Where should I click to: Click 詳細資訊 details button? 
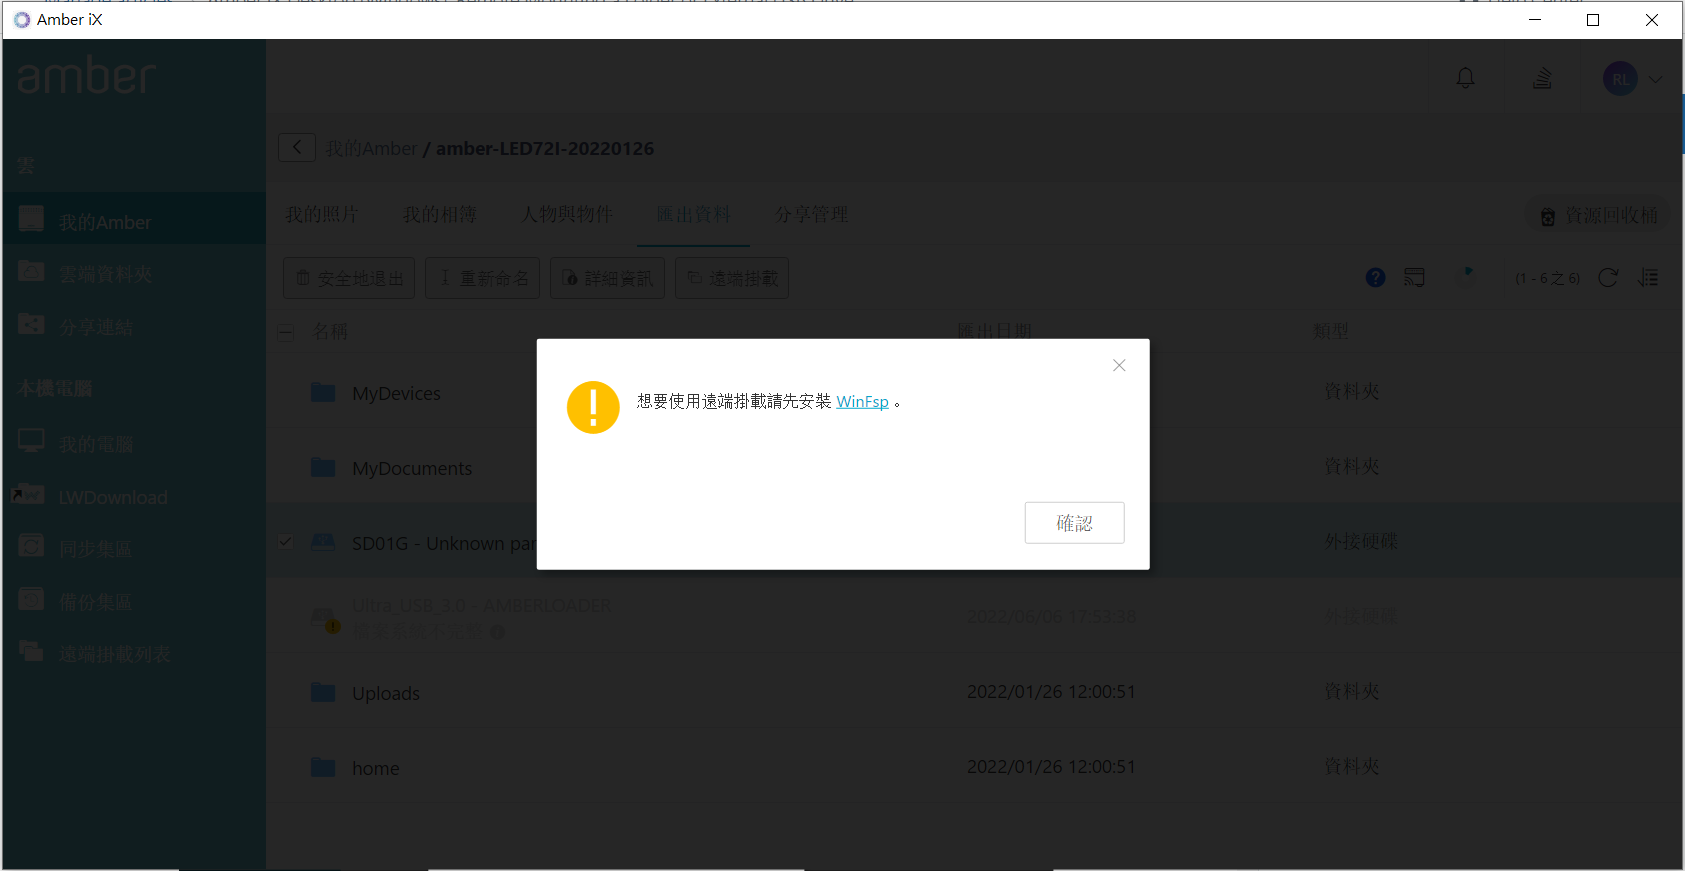[x=607, y=278]
